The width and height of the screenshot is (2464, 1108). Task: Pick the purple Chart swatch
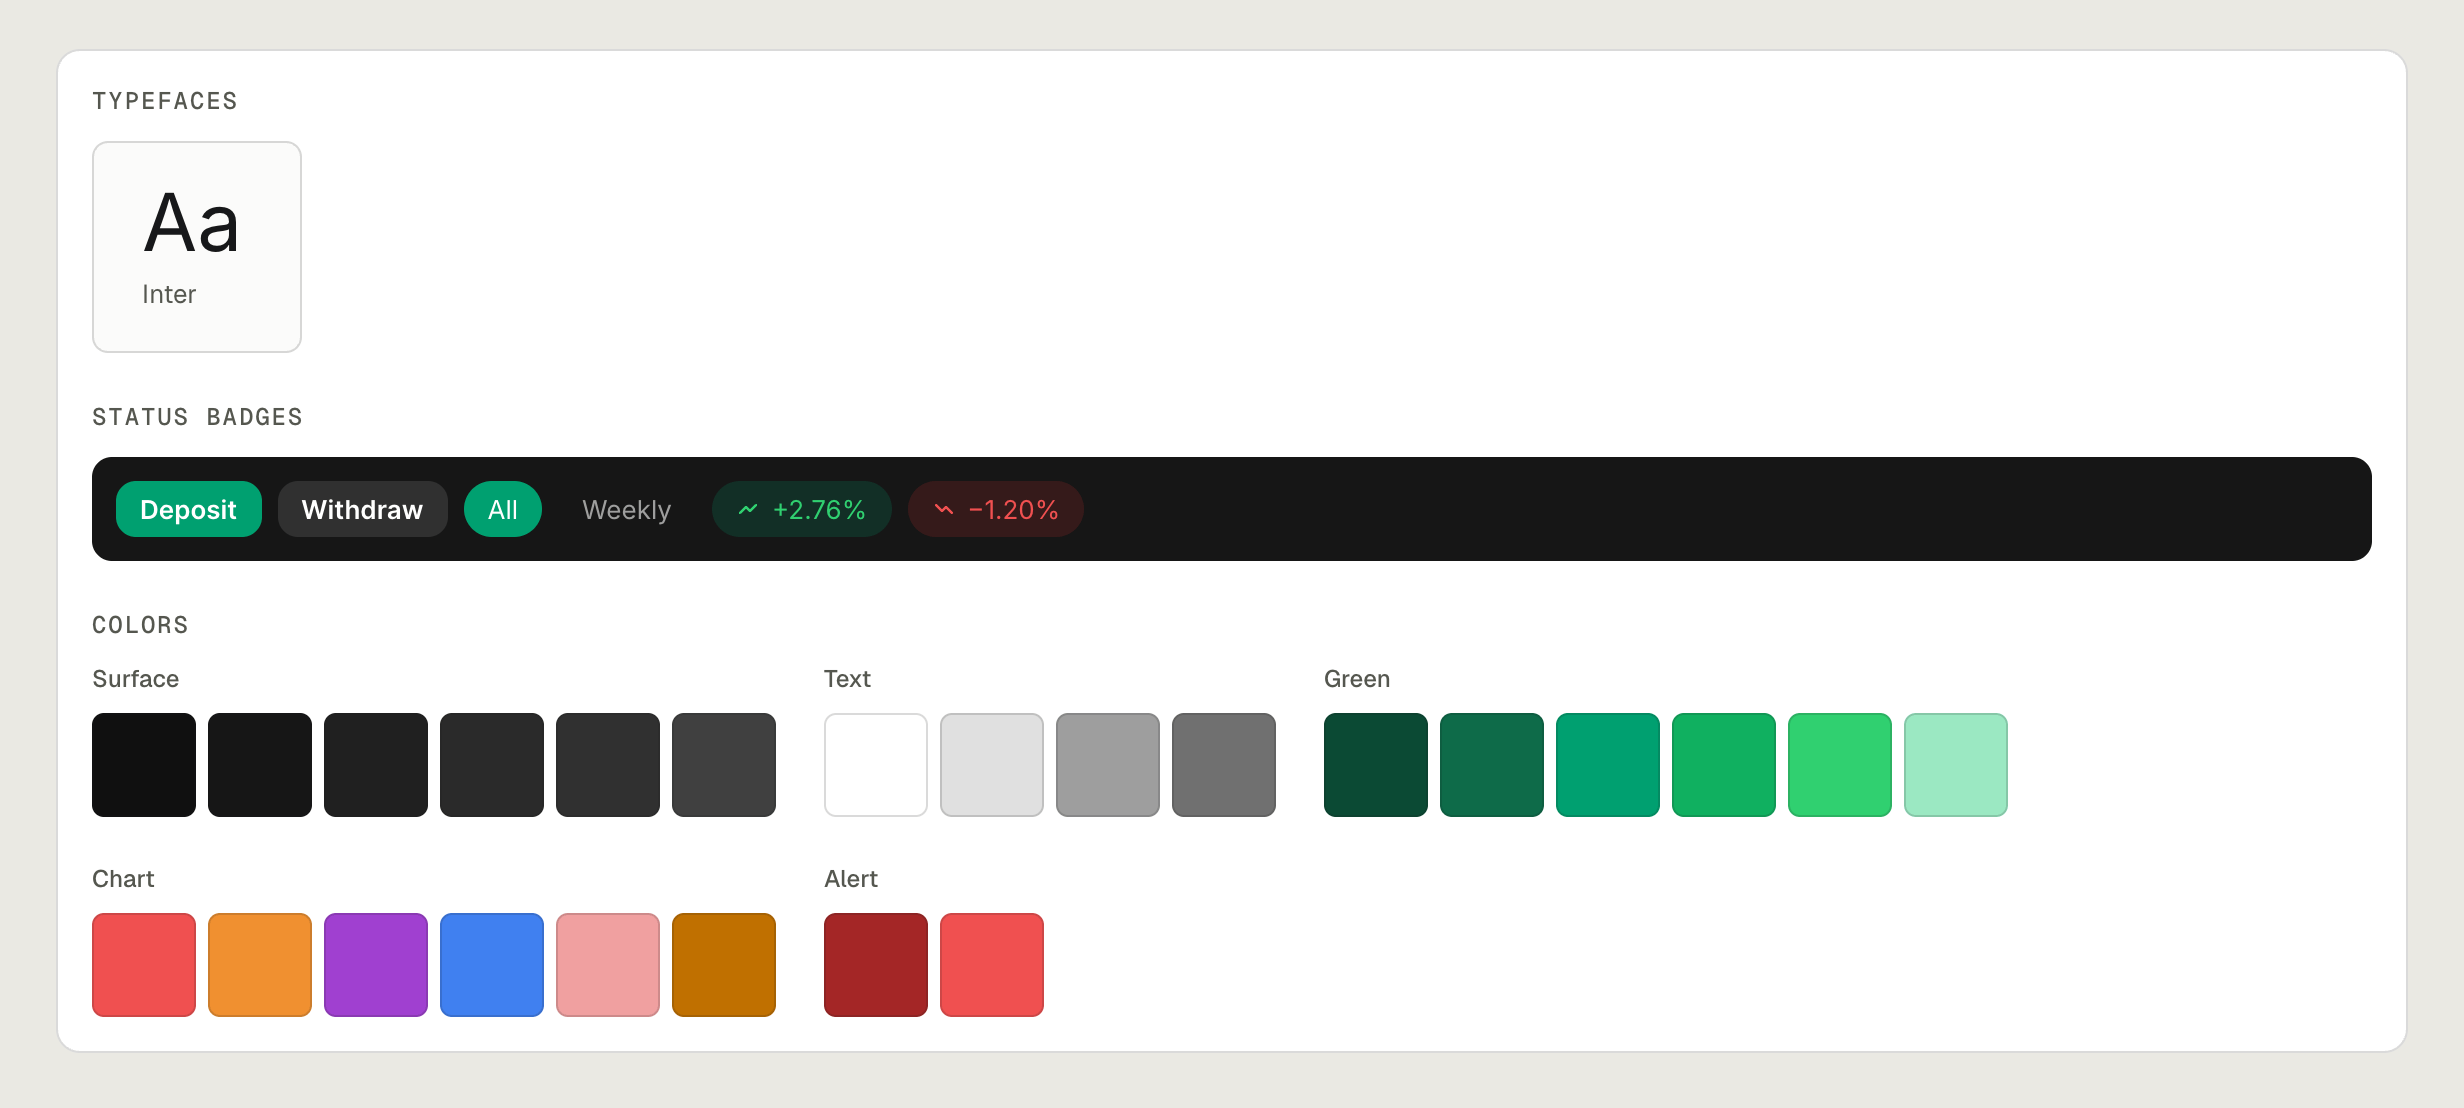376,965
